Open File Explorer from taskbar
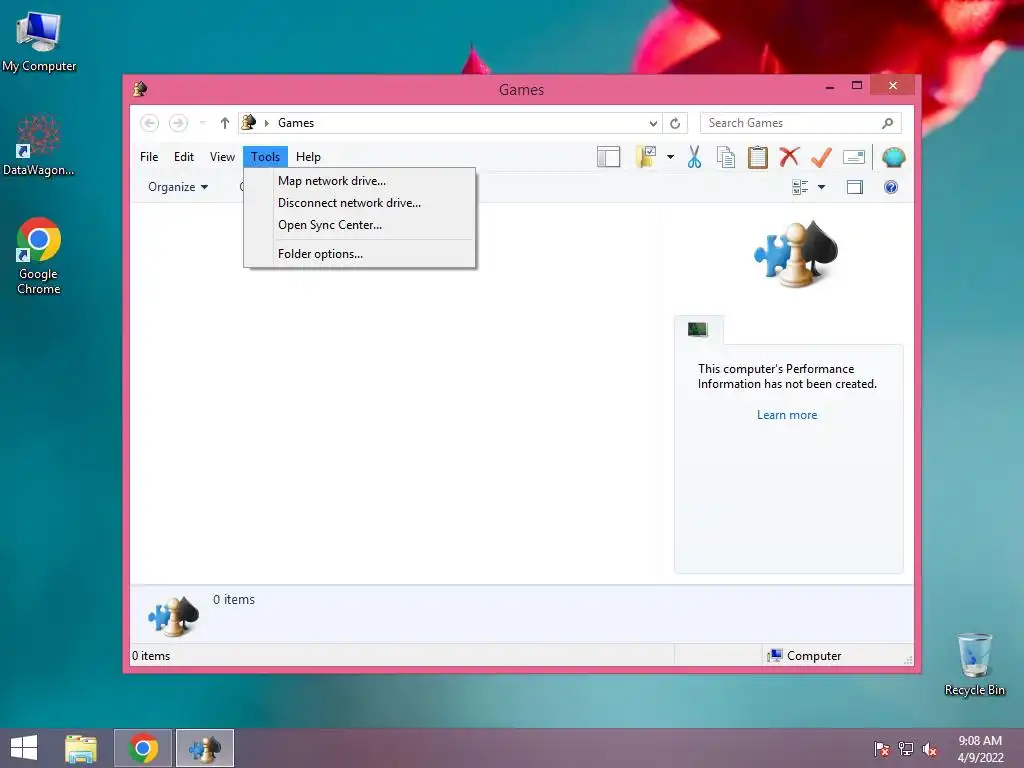This screenshot has height=768, width=1024. point(81,748)
